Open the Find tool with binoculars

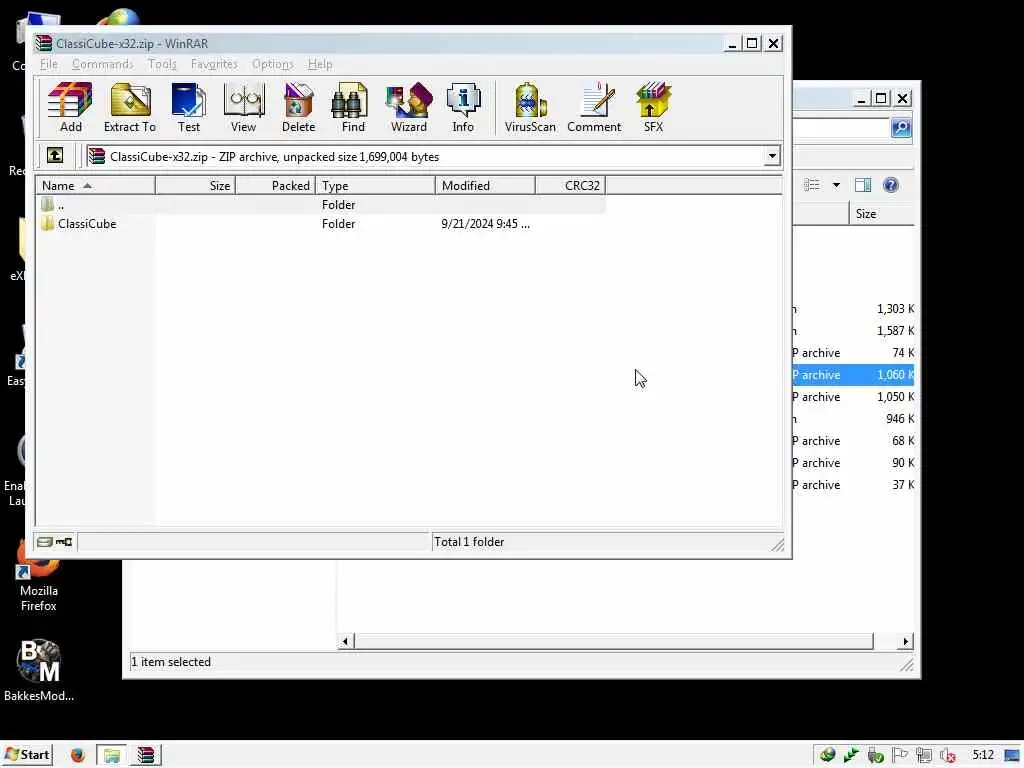tap(353, 108)
